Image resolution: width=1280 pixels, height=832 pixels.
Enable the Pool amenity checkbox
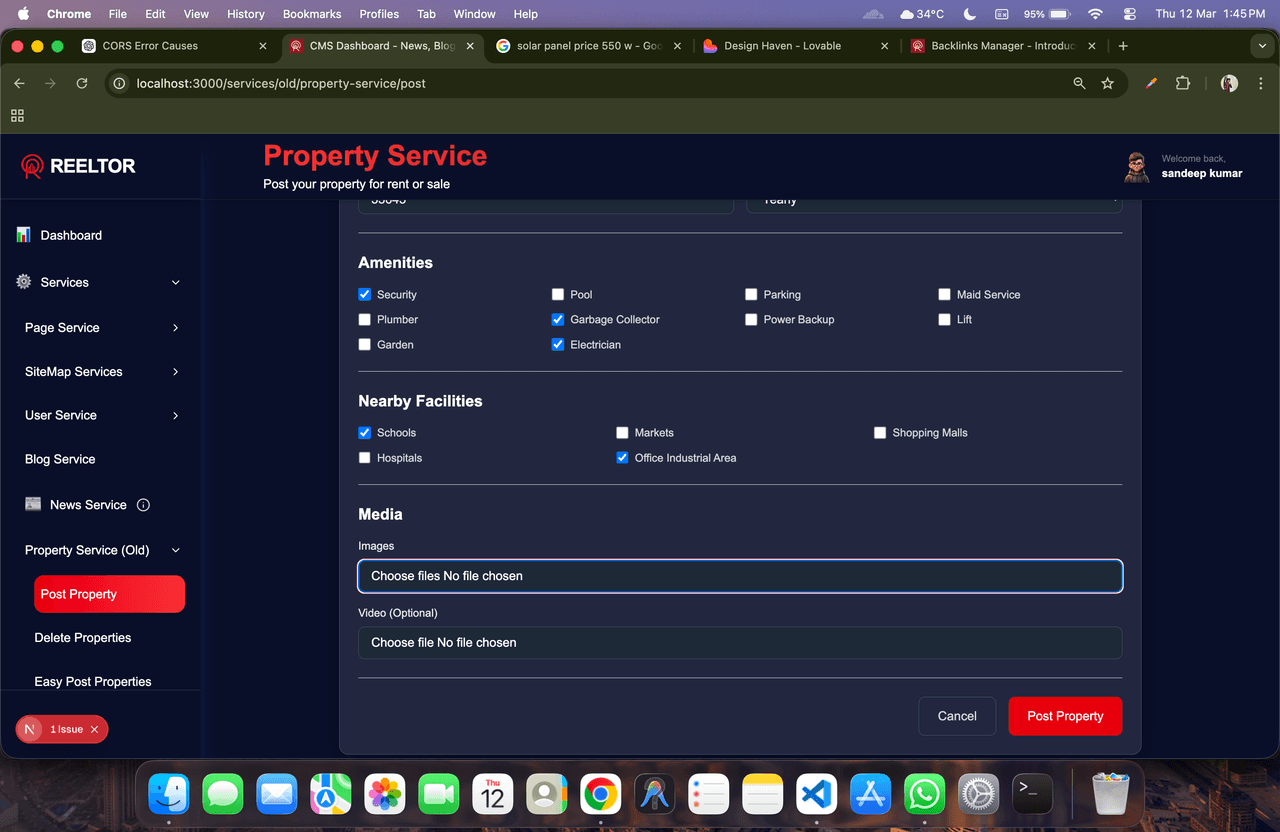coord(558,295)
